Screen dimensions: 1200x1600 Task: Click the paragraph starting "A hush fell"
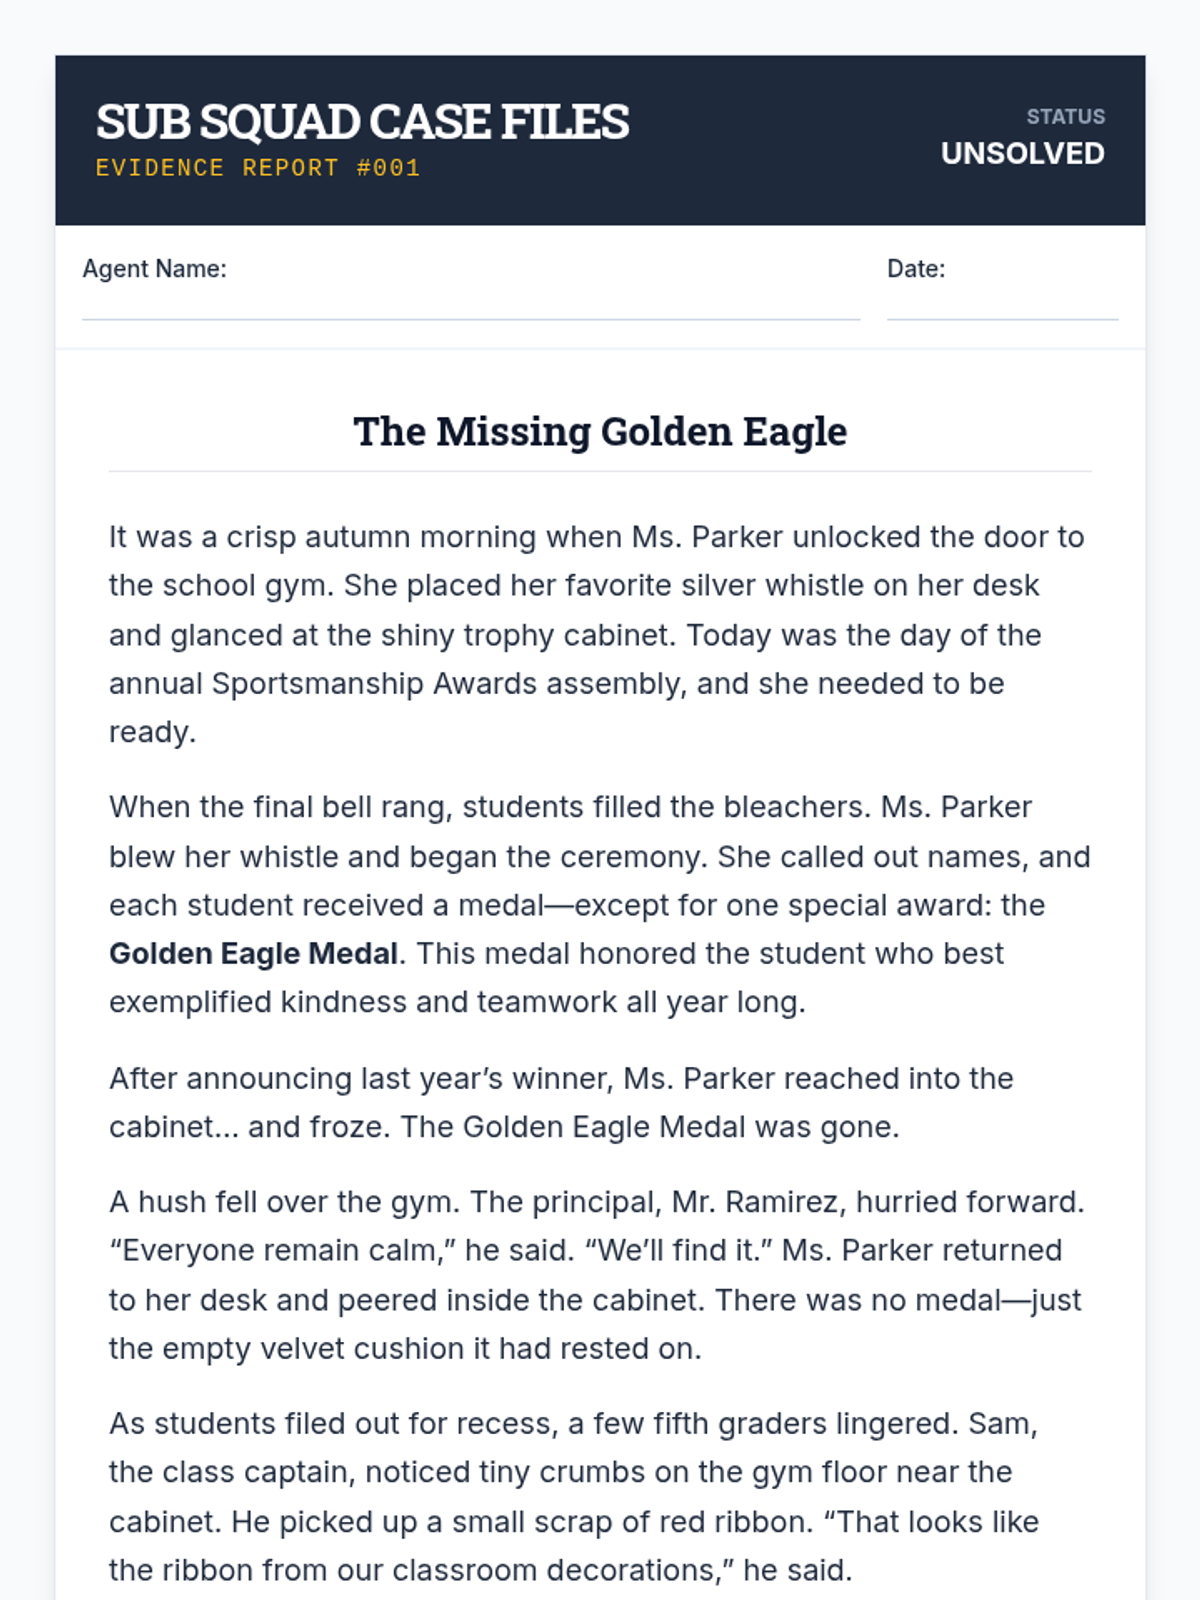[596, 1275]
